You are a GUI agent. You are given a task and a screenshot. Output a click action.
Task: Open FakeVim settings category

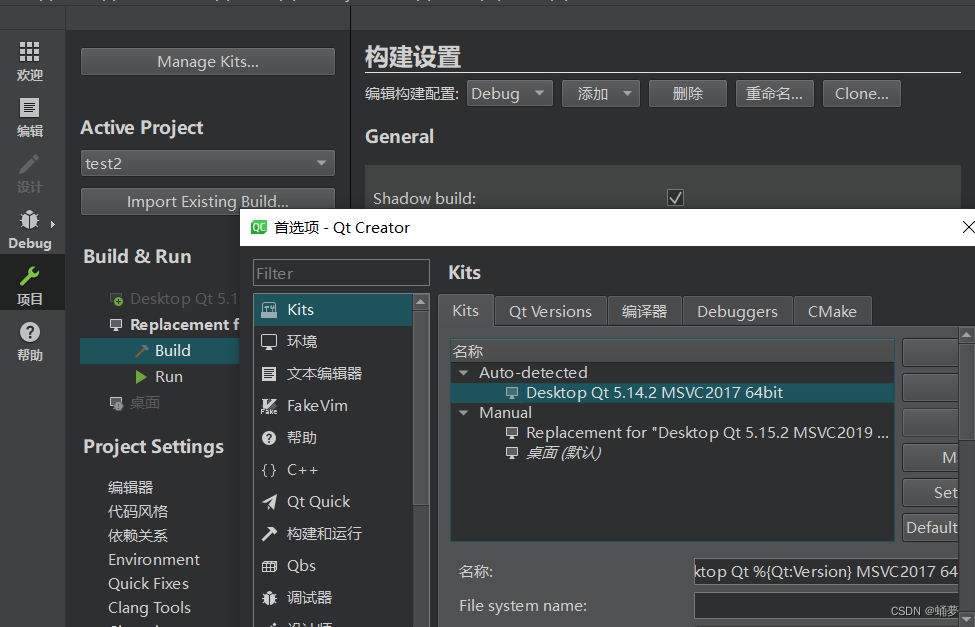coord(333,406)
